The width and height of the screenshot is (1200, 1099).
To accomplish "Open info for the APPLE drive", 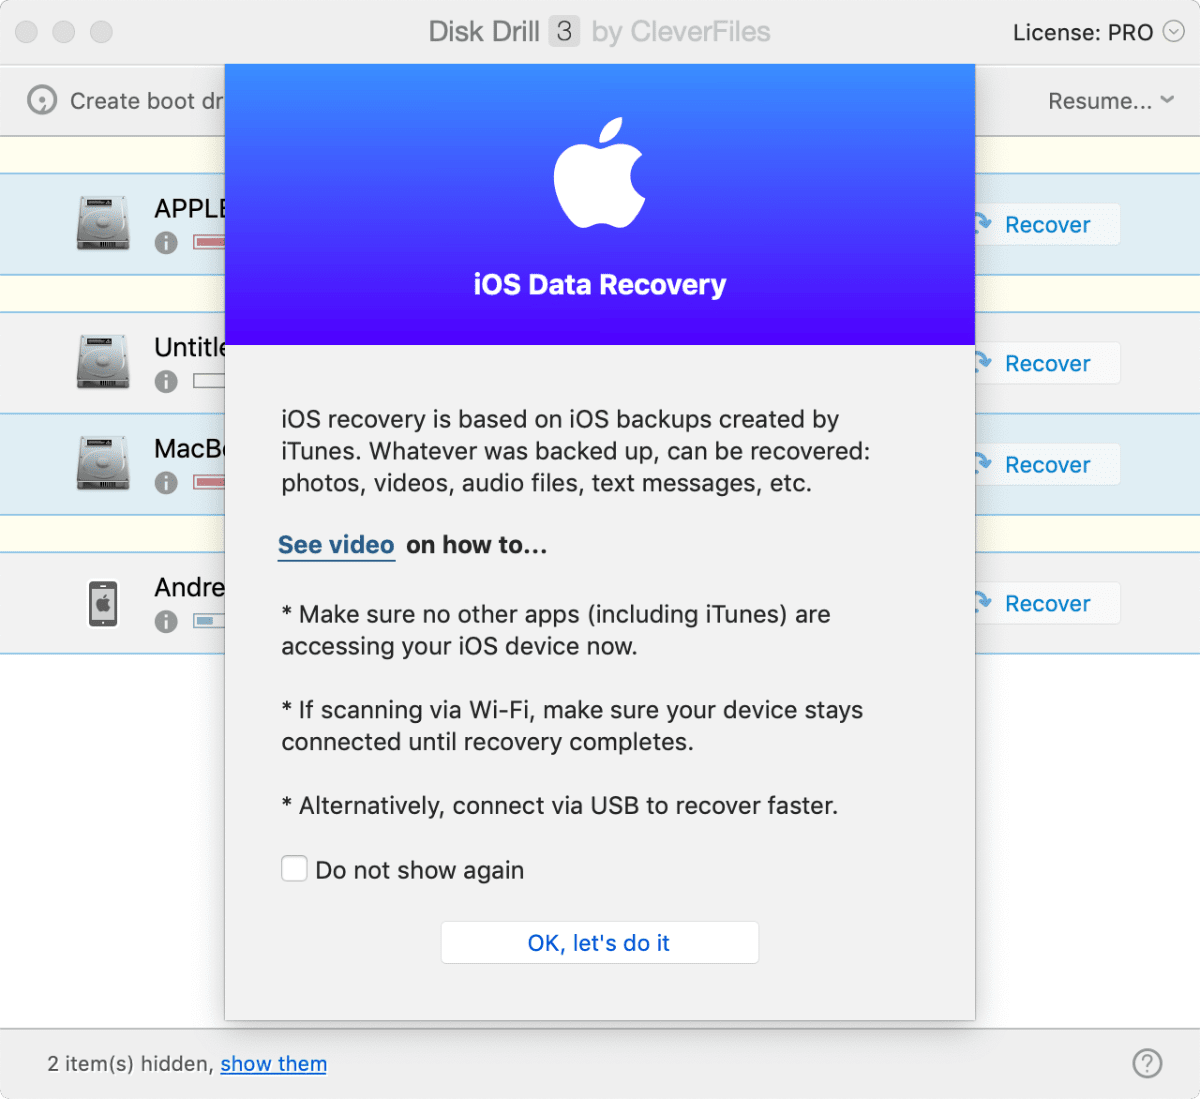I will click(166, 243).
